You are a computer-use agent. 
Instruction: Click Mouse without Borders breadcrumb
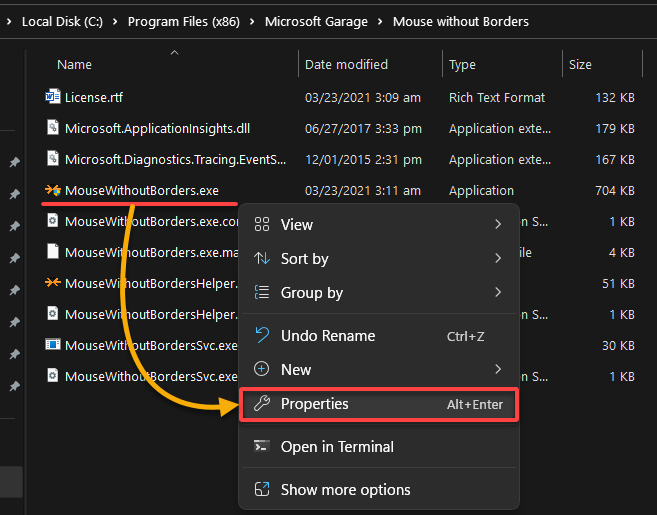[x=461, y=21]
